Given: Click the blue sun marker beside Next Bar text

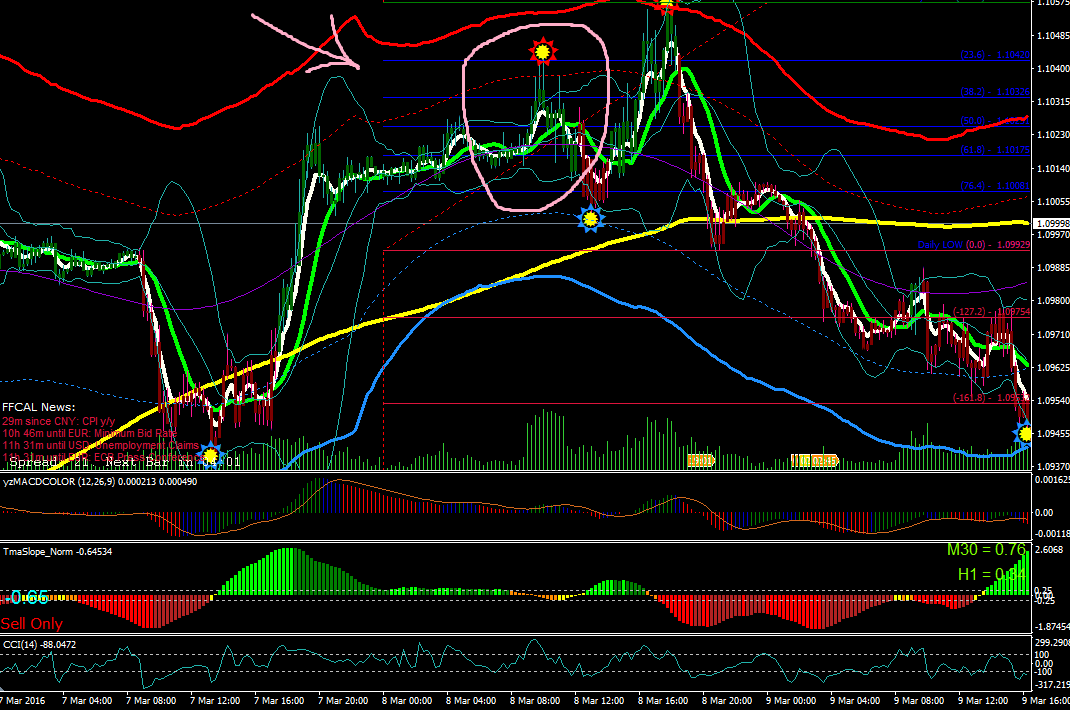Looking at the screenshot, I should [210, 455].
